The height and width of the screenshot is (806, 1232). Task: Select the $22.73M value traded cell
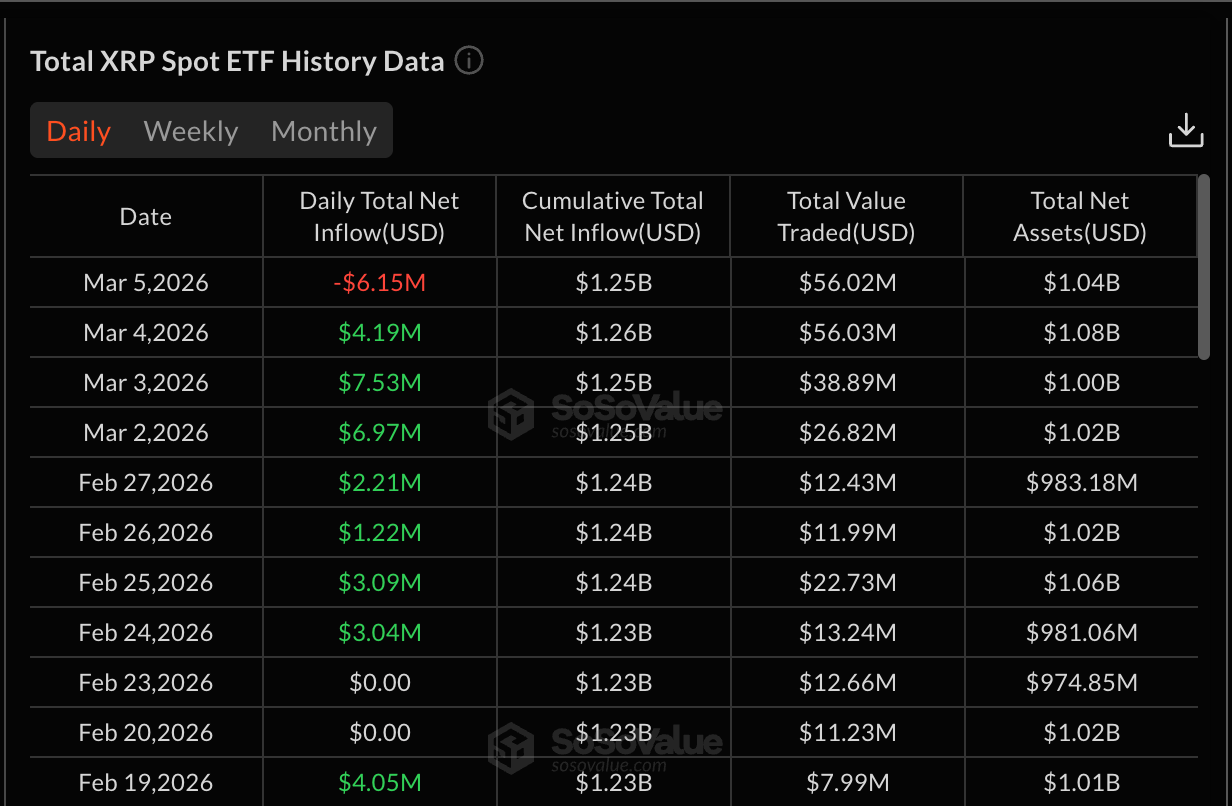click(847, 583)
